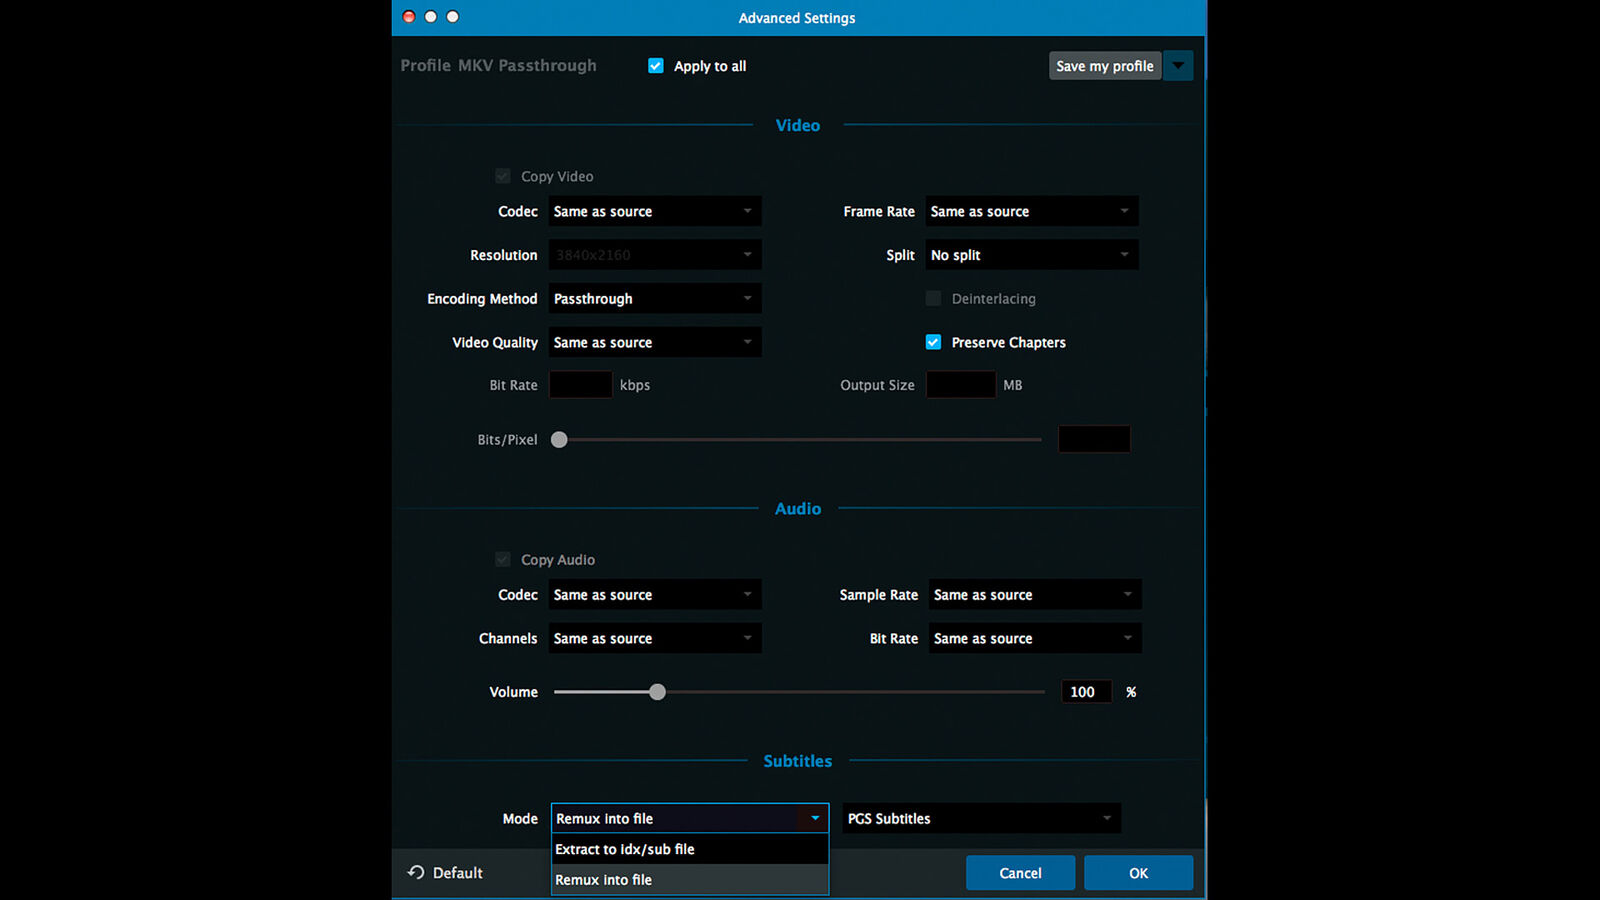
Task: Expand the Audio Channels dropdown
Action: click(x=654, y=639)
